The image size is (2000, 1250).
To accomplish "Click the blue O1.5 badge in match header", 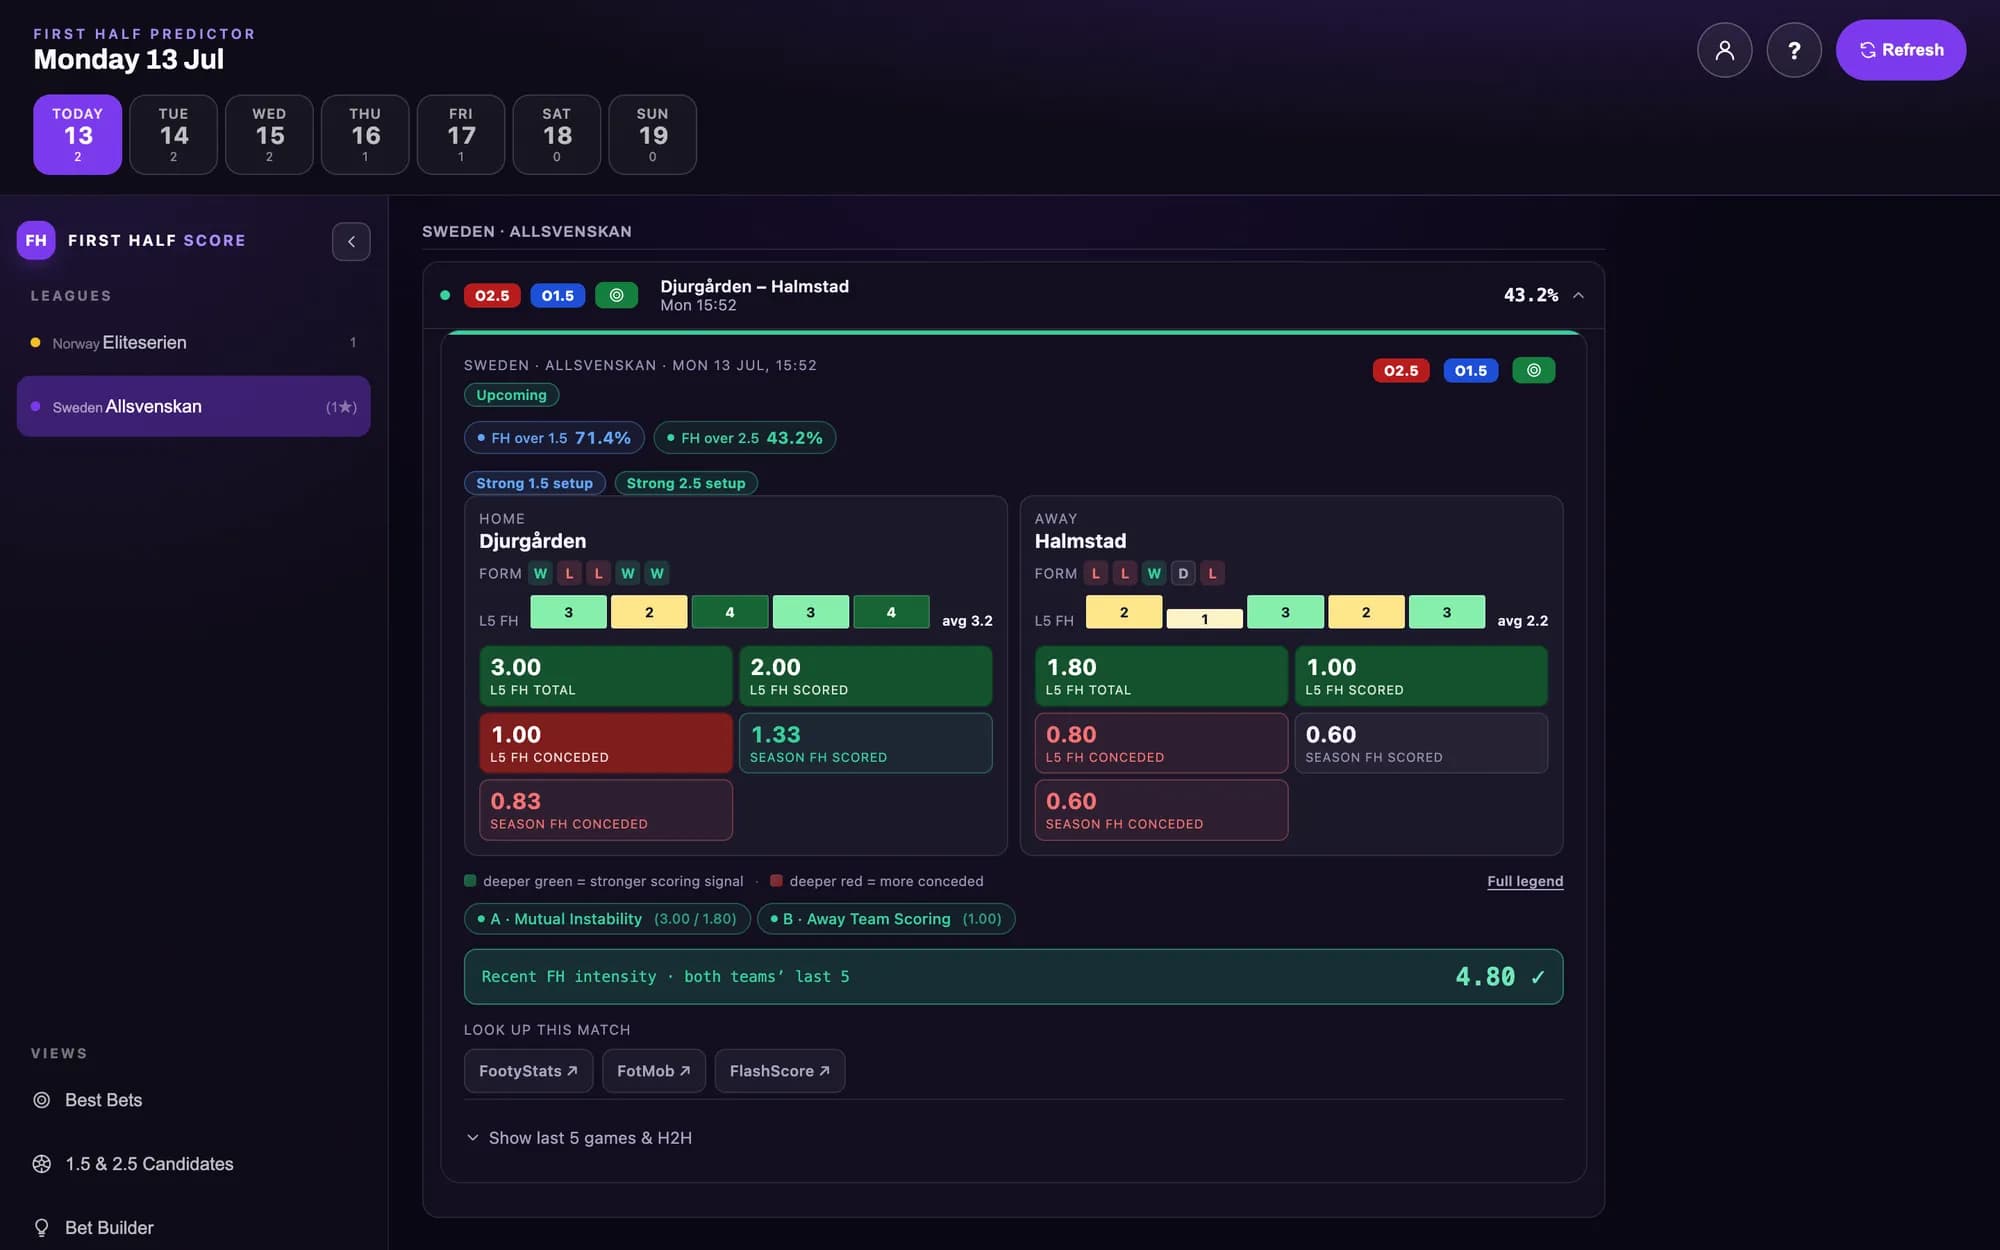I will 558,295.
